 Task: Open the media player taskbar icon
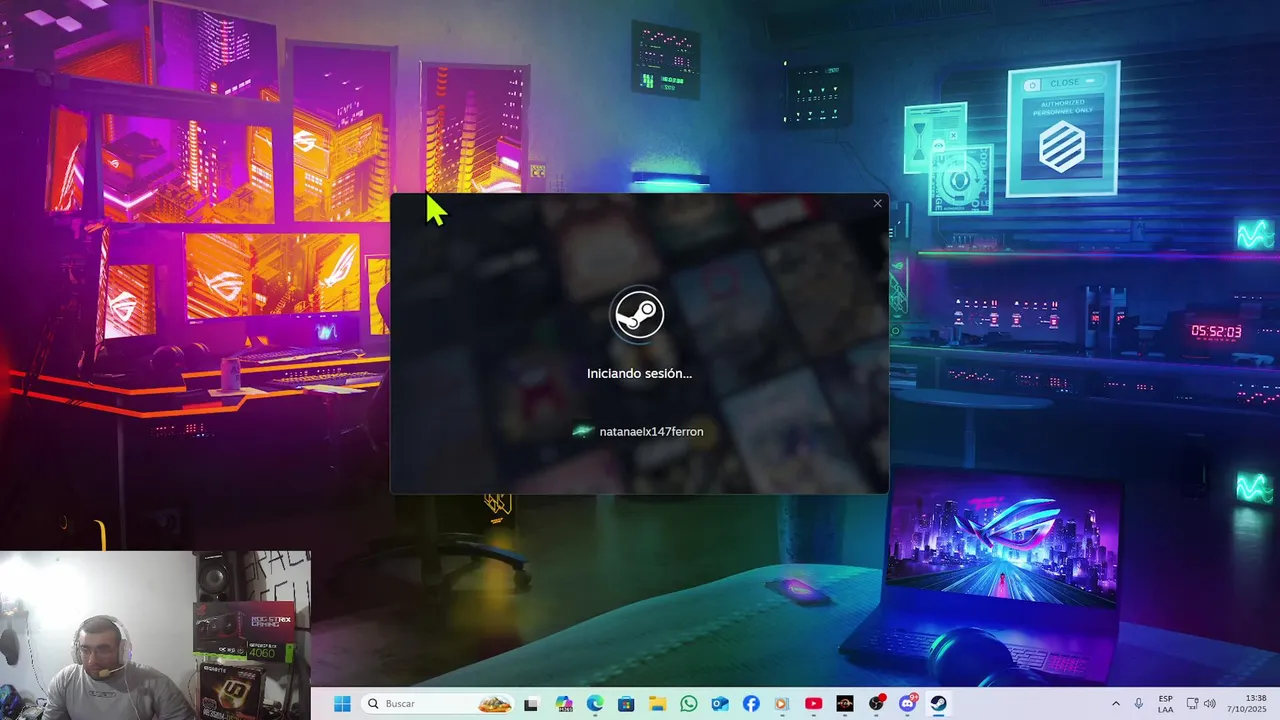[782, 704]
